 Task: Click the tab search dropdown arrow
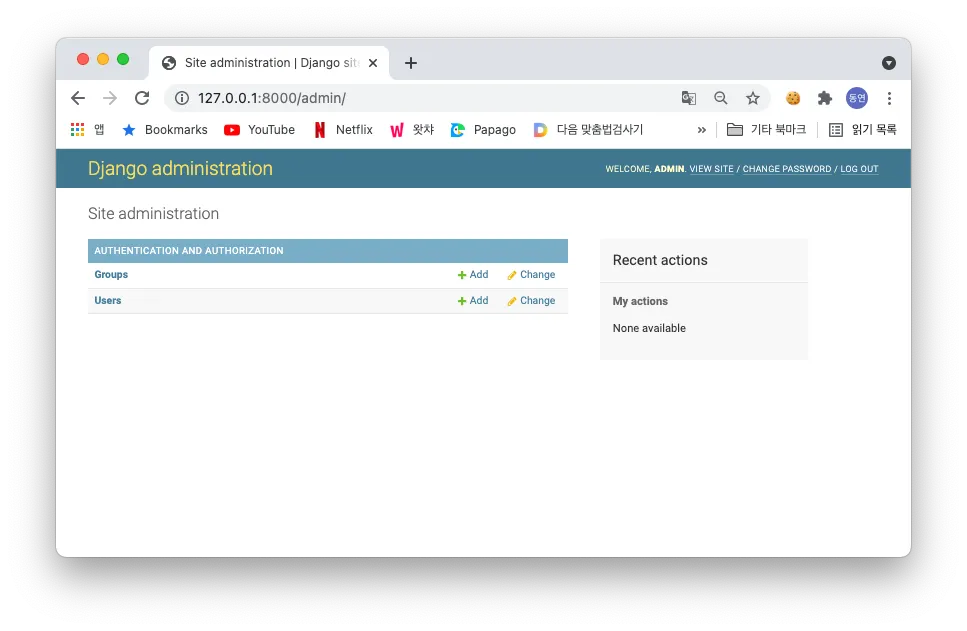(x=889, y=63)
